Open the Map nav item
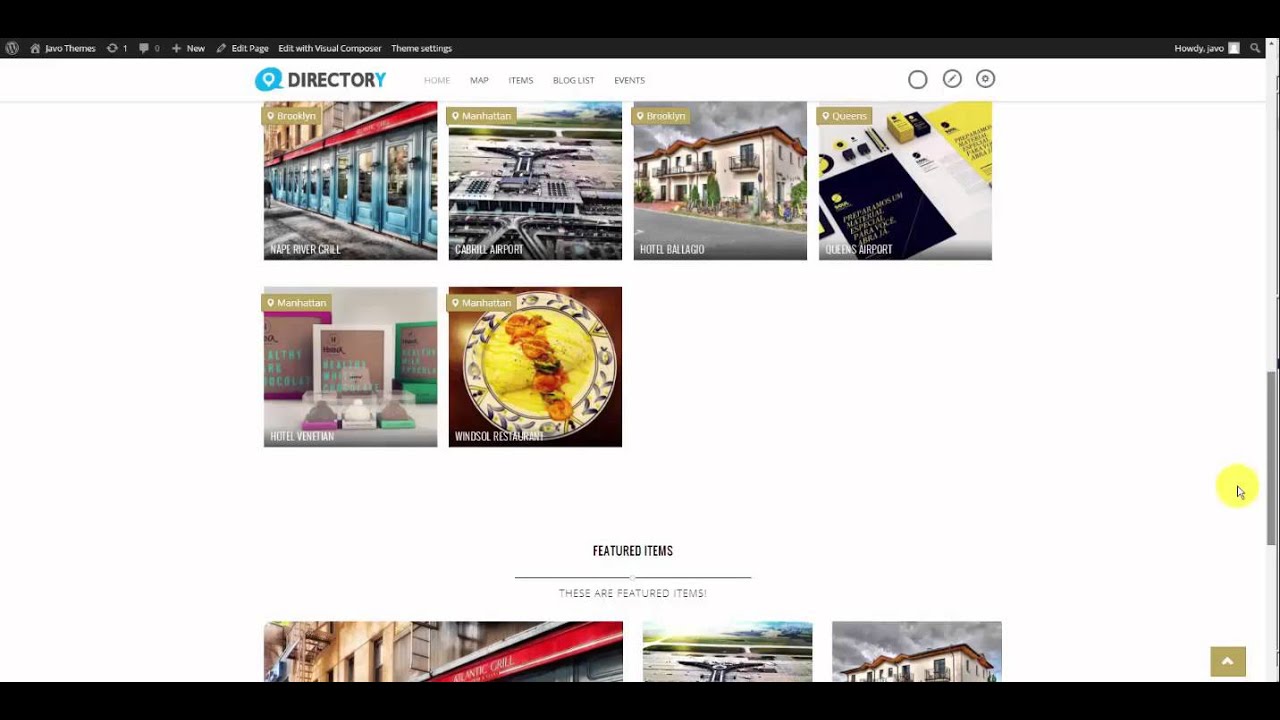This screenshot has width=1280, height=720. (x=479, y=80)
